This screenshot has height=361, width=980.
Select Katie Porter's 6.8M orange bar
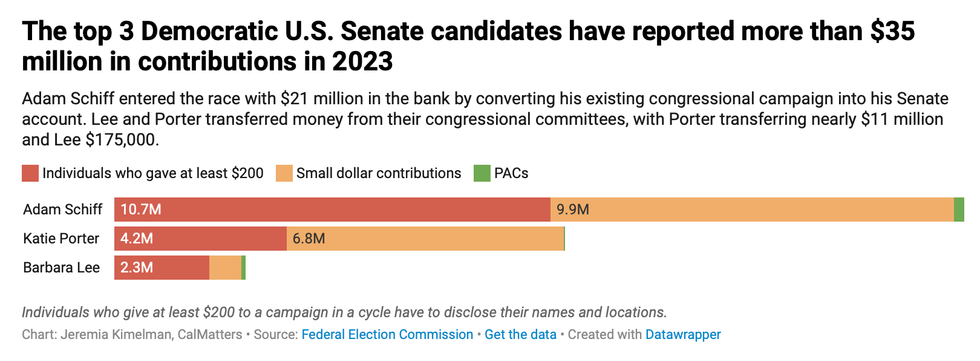tap(425, 239)
